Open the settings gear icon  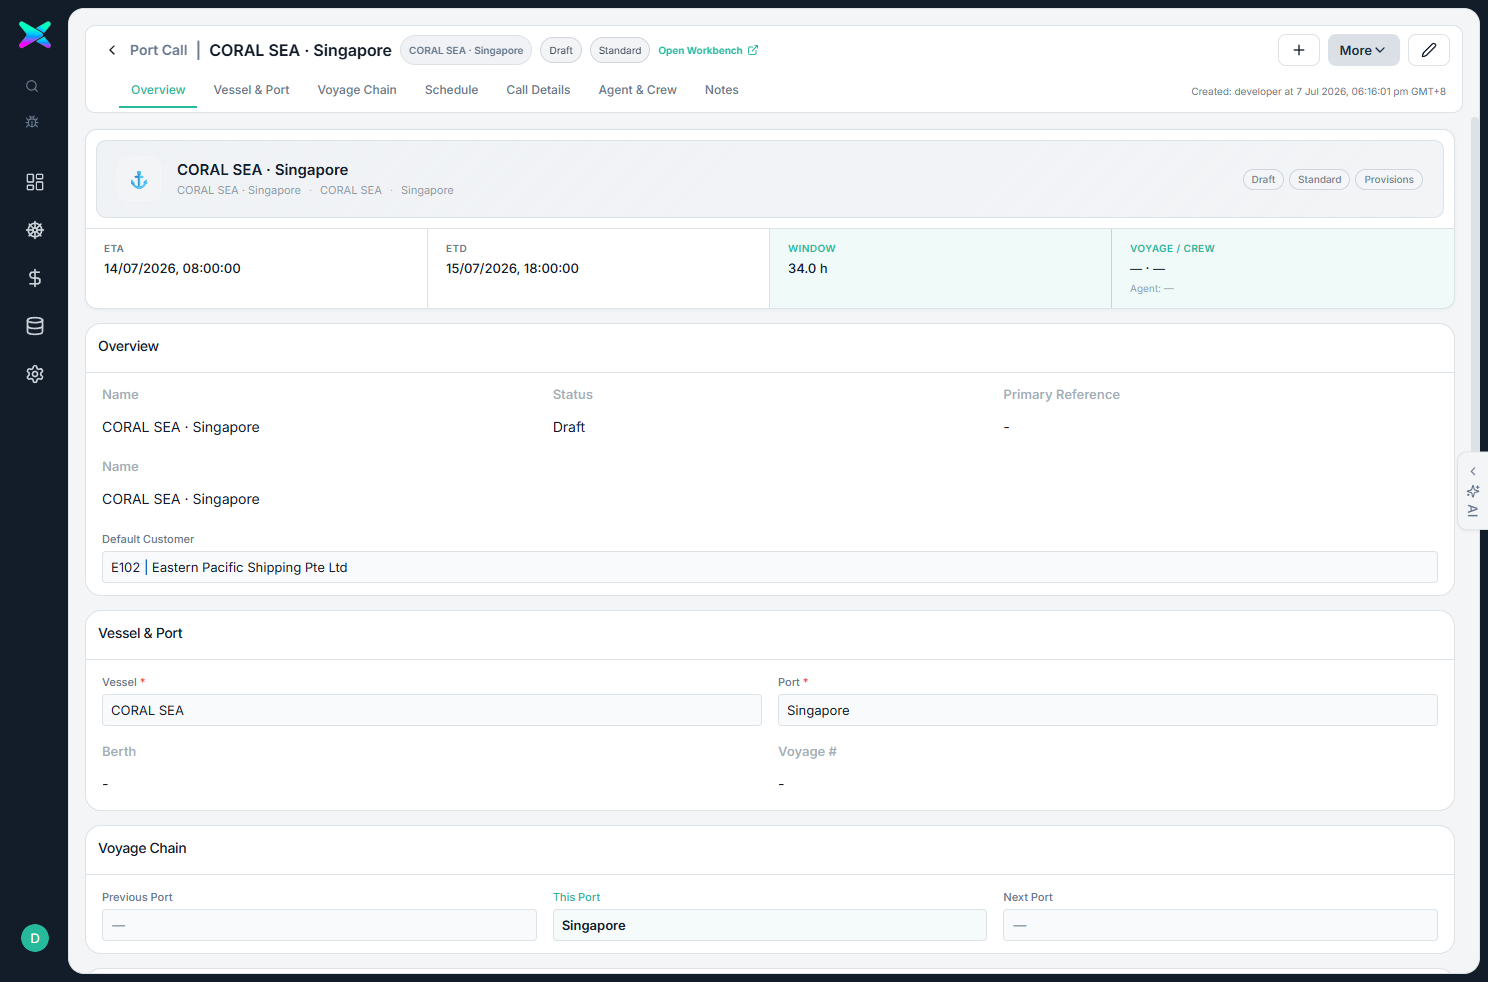35,374
